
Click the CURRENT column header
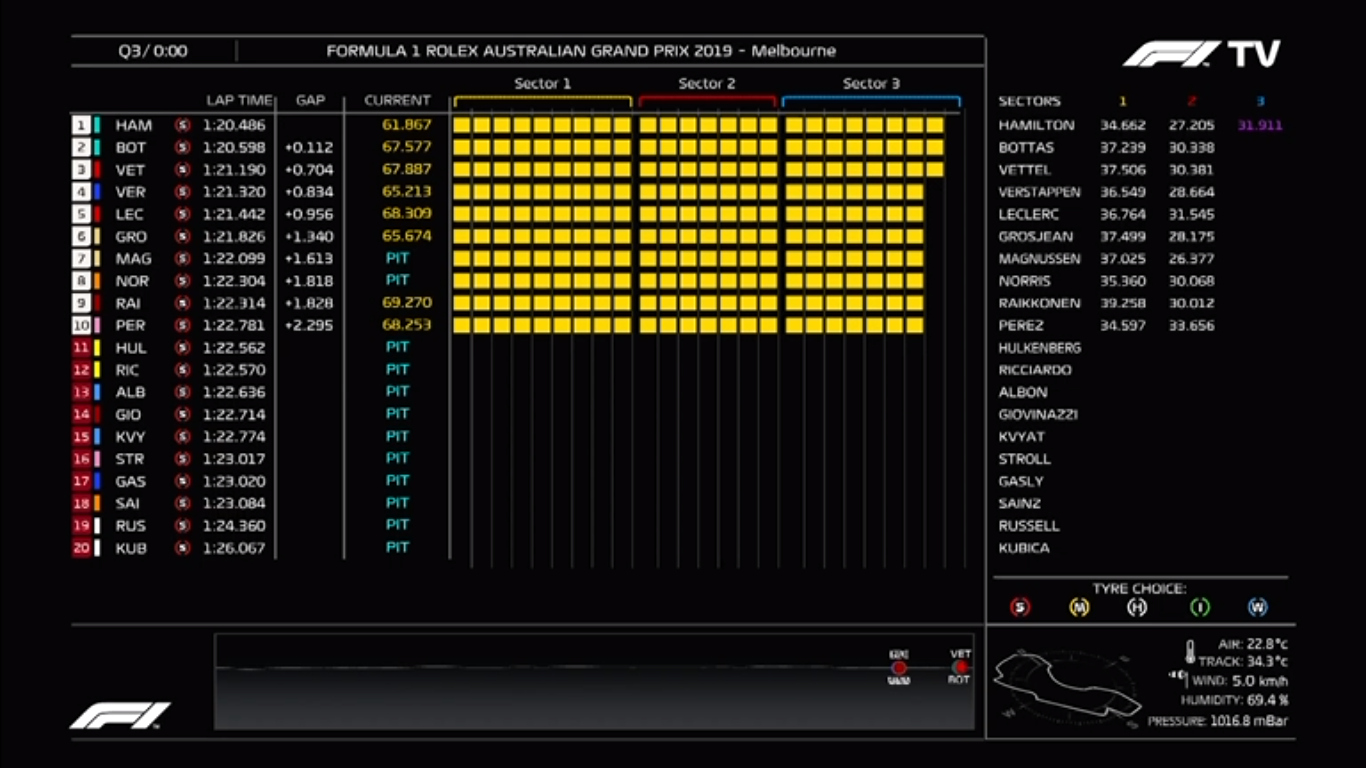(x=397, y=100)
